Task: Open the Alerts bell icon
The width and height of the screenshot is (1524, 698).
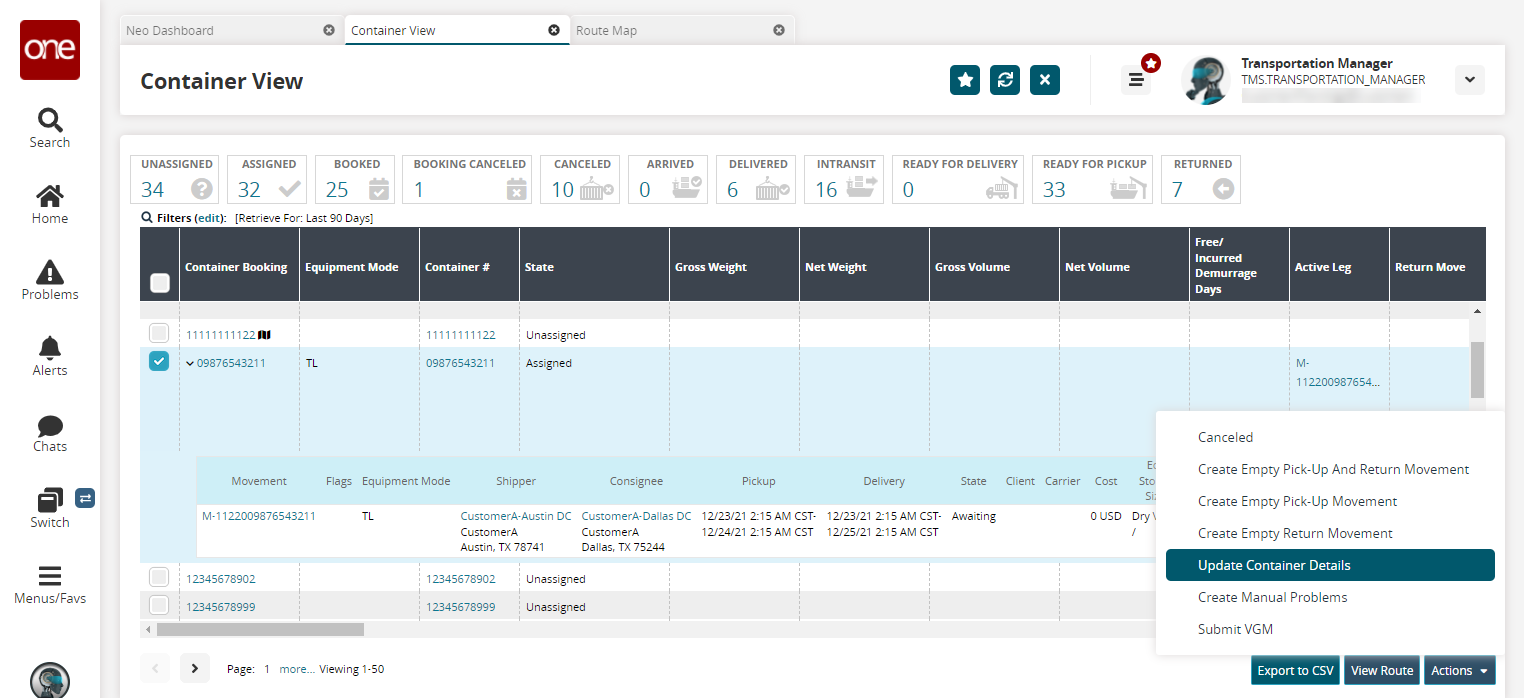Action: coord(49,348)
